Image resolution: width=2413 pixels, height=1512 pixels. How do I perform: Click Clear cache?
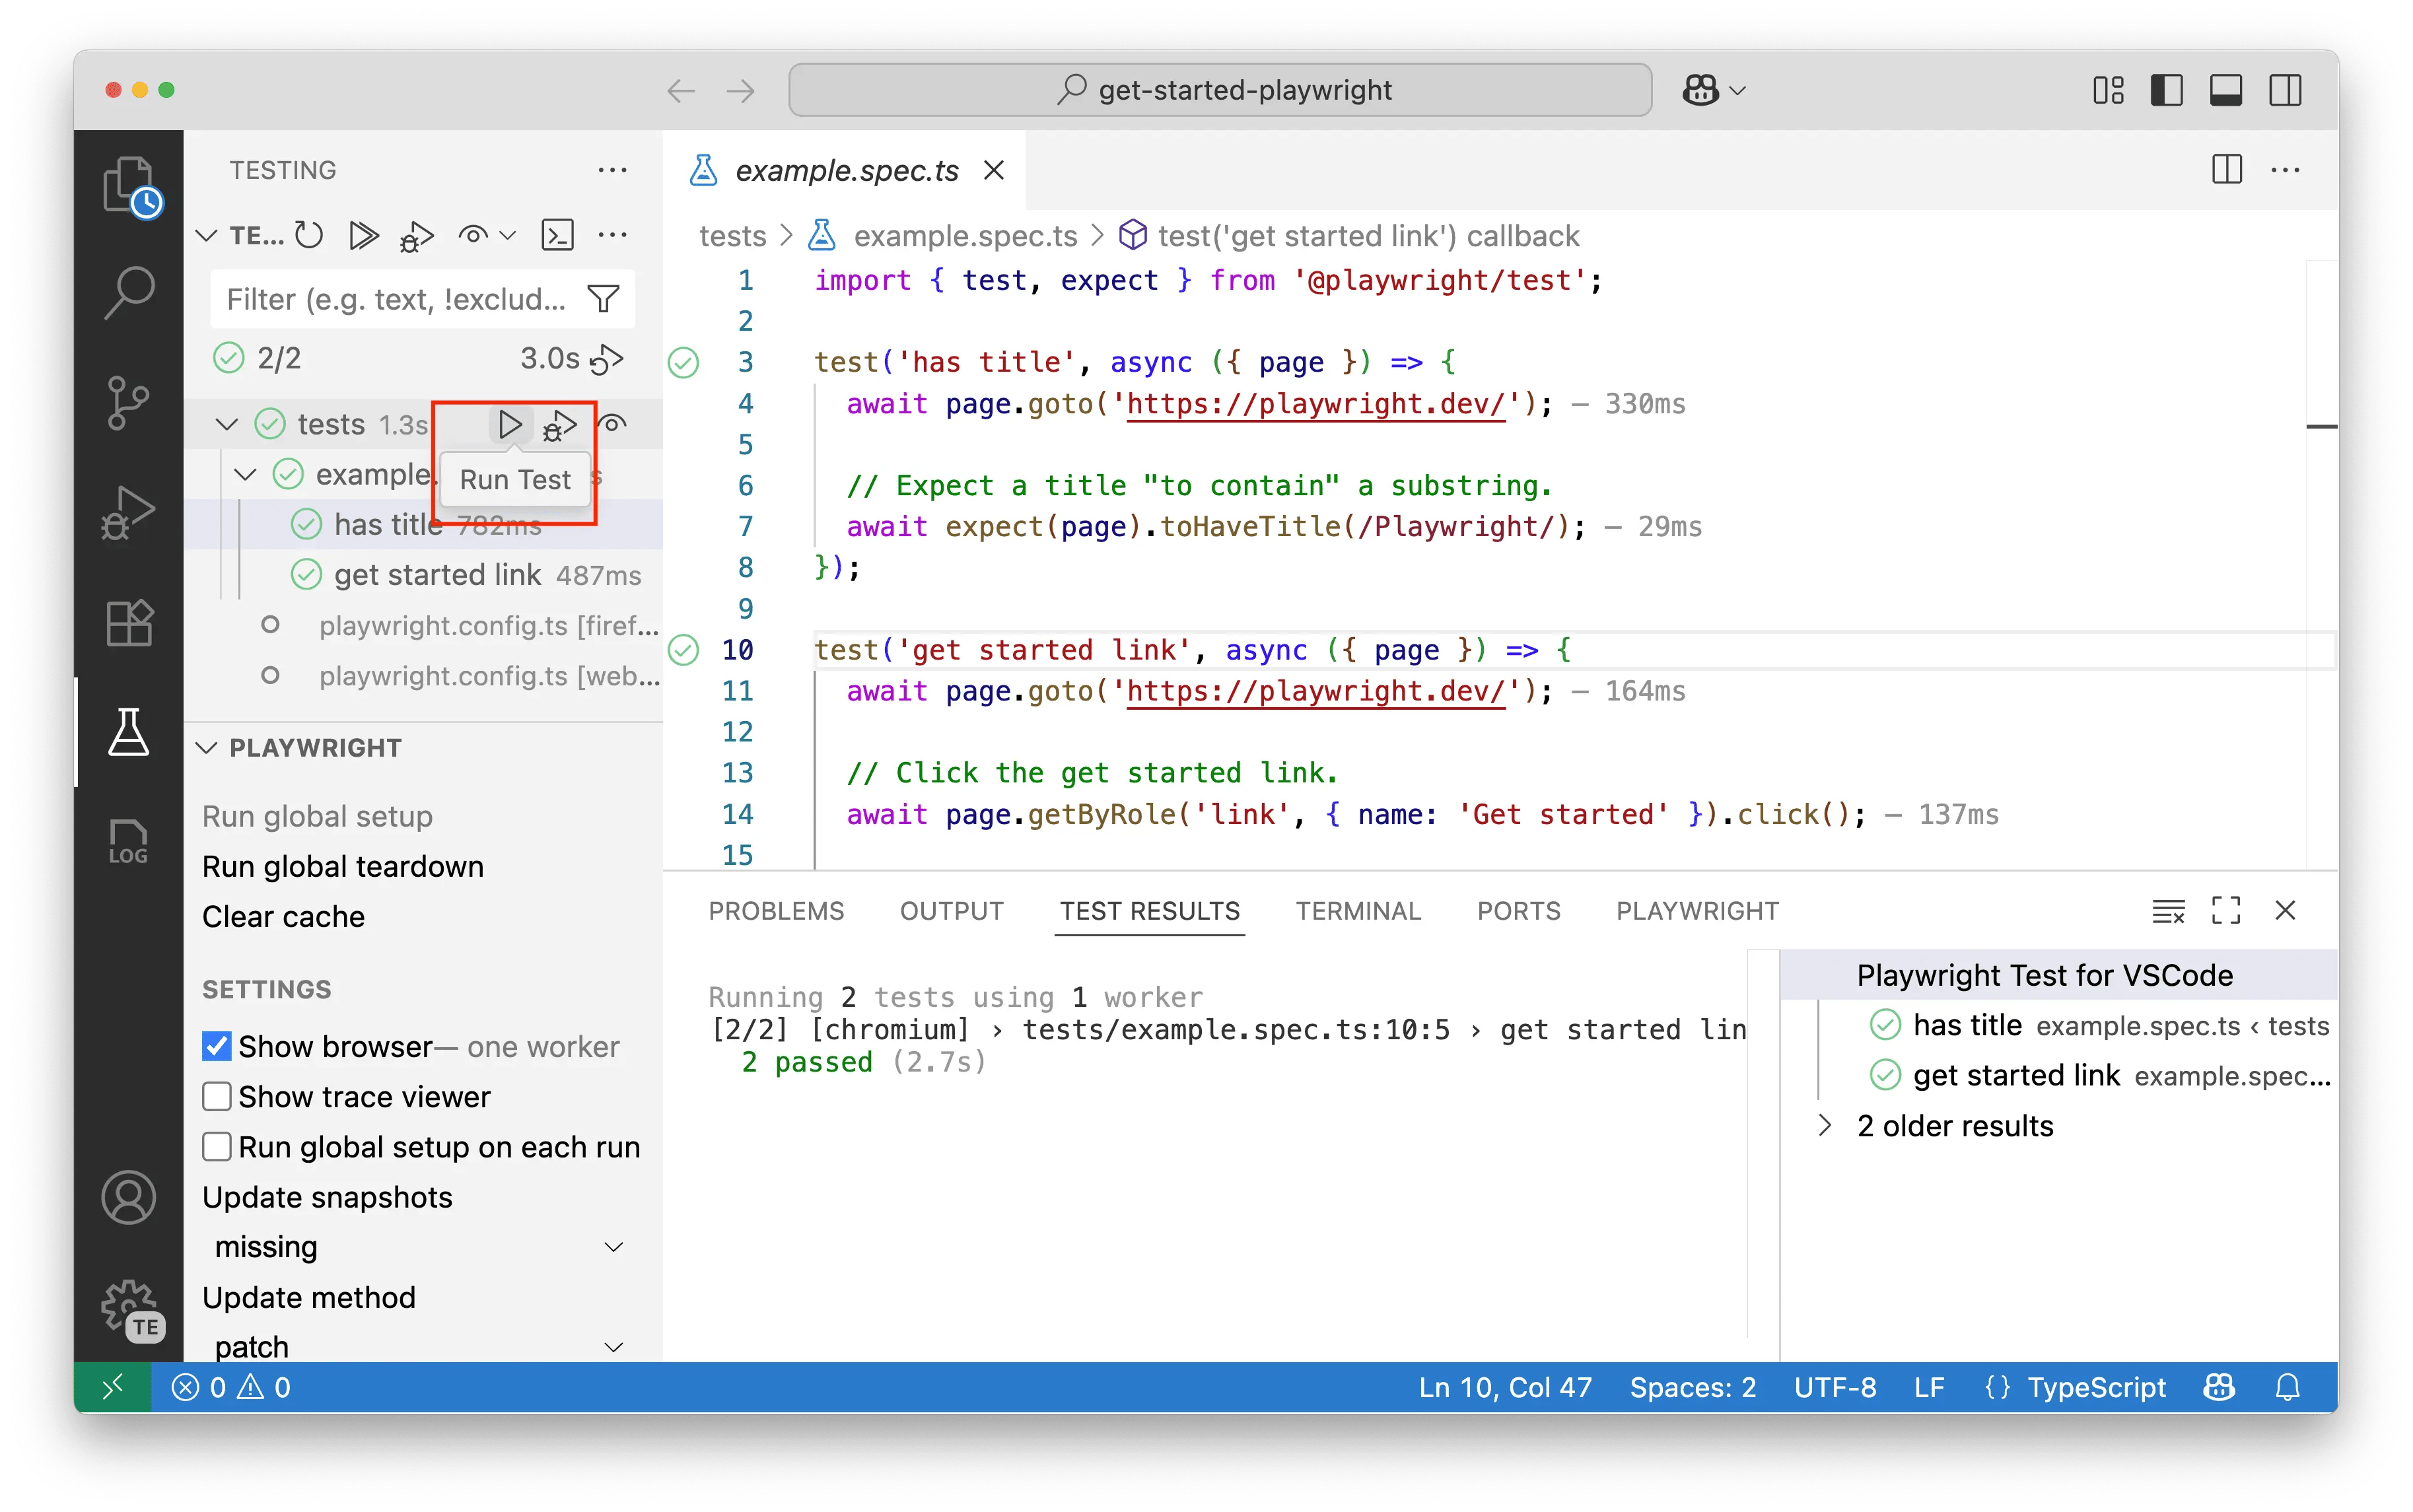283,916
